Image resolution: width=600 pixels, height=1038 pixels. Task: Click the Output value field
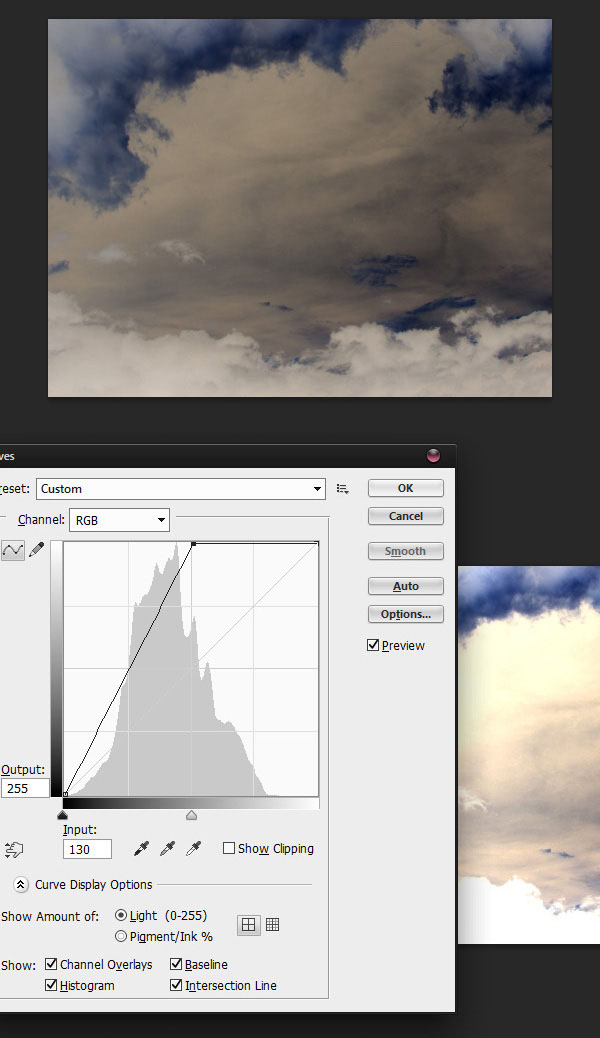pyautogui.click(x=25, y=788)
